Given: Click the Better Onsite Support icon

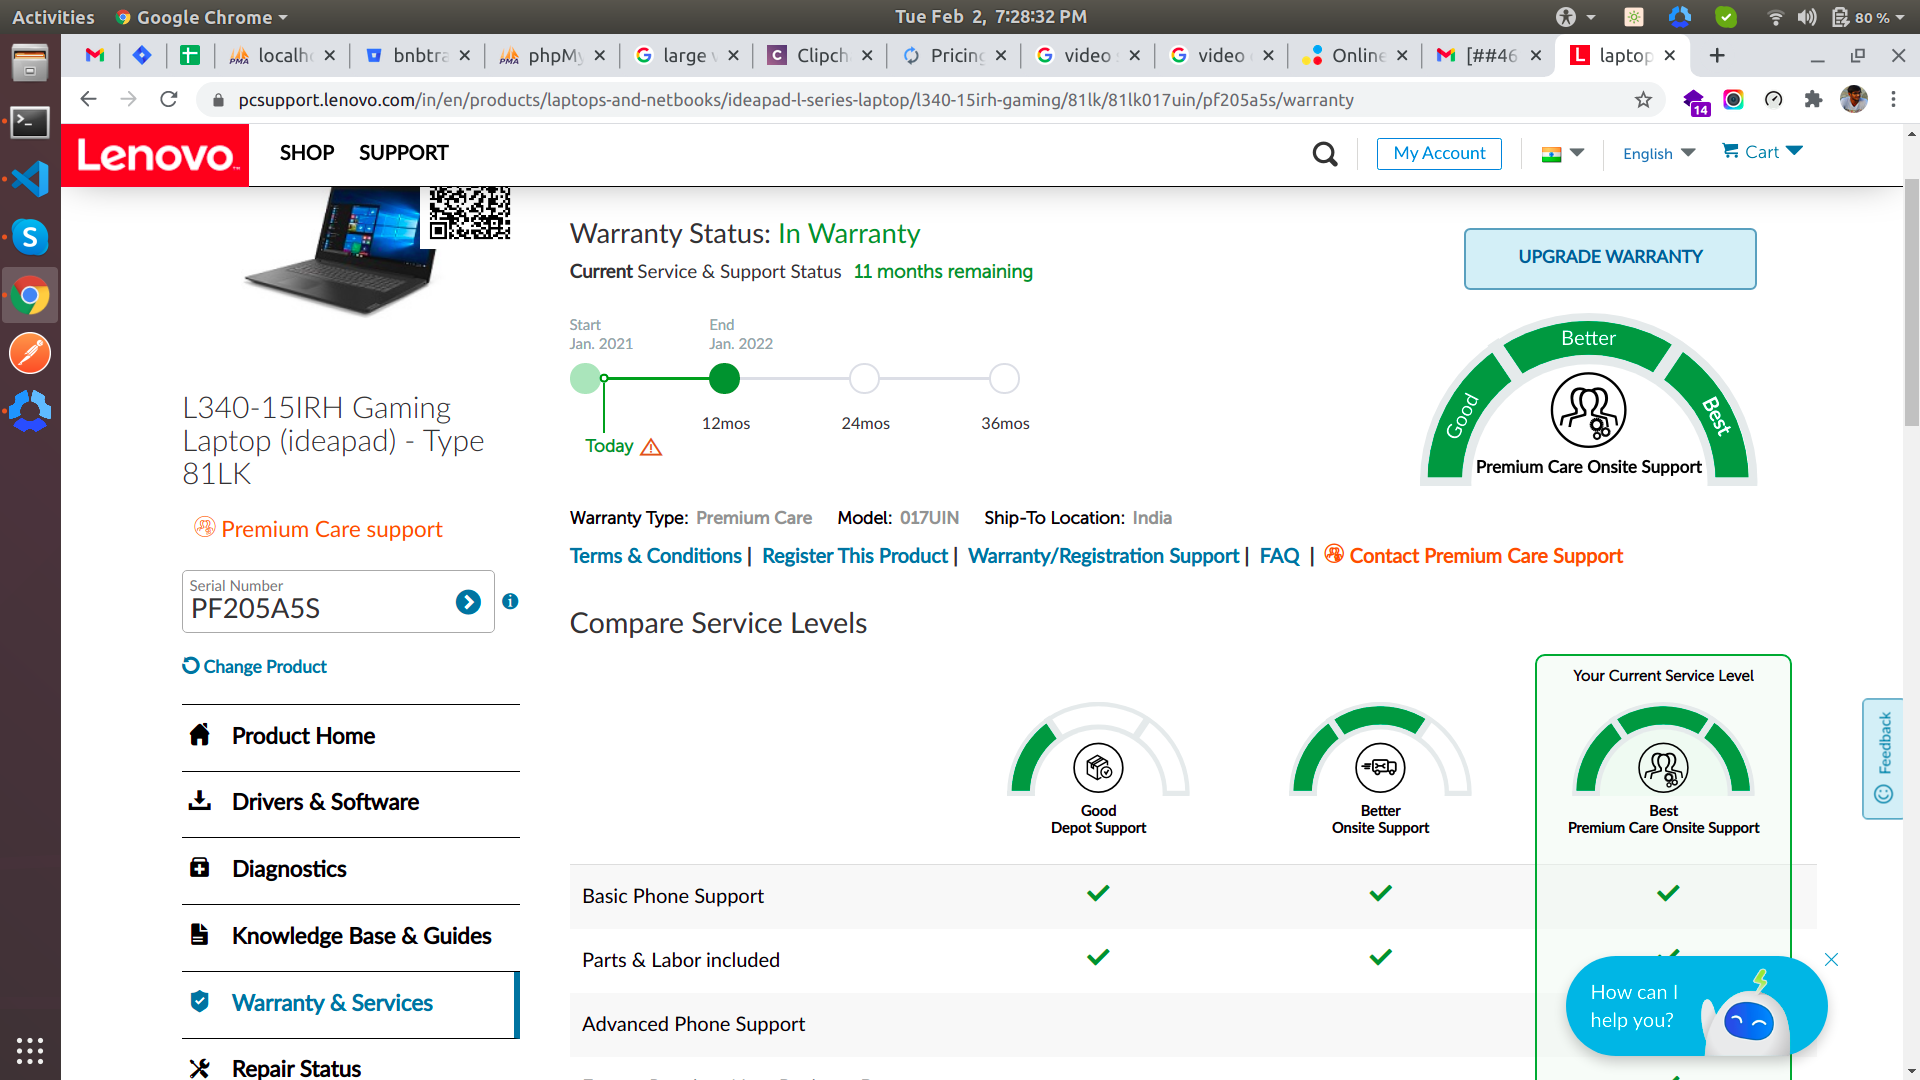Looking at the screenshot, I should point(1380,768).
